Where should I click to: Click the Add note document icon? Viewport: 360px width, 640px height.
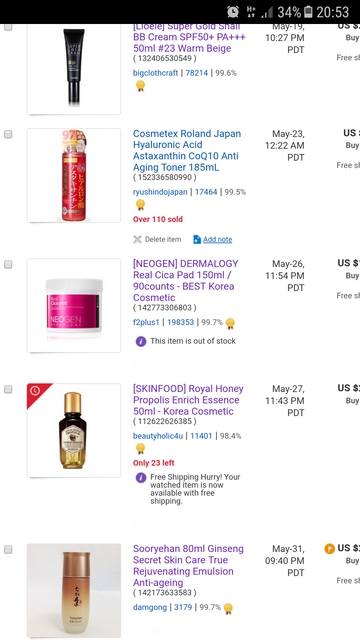pos(197,239)
